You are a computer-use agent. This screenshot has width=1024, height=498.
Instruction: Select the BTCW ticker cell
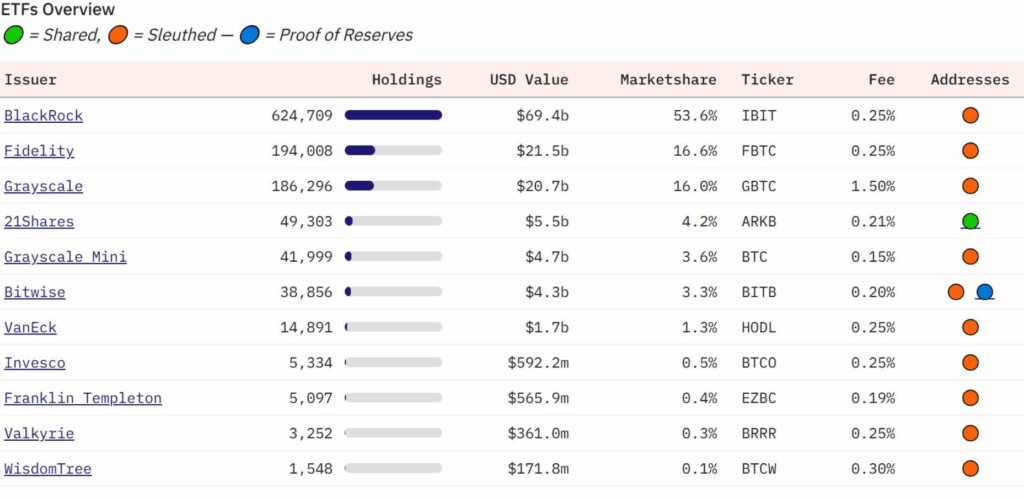759,468
